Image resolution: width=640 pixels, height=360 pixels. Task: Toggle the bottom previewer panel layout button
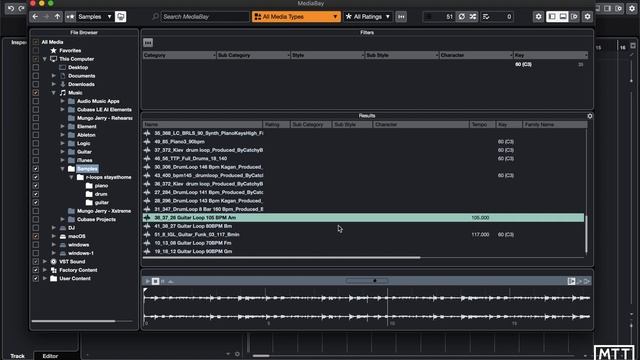click(x=563, y=17)
